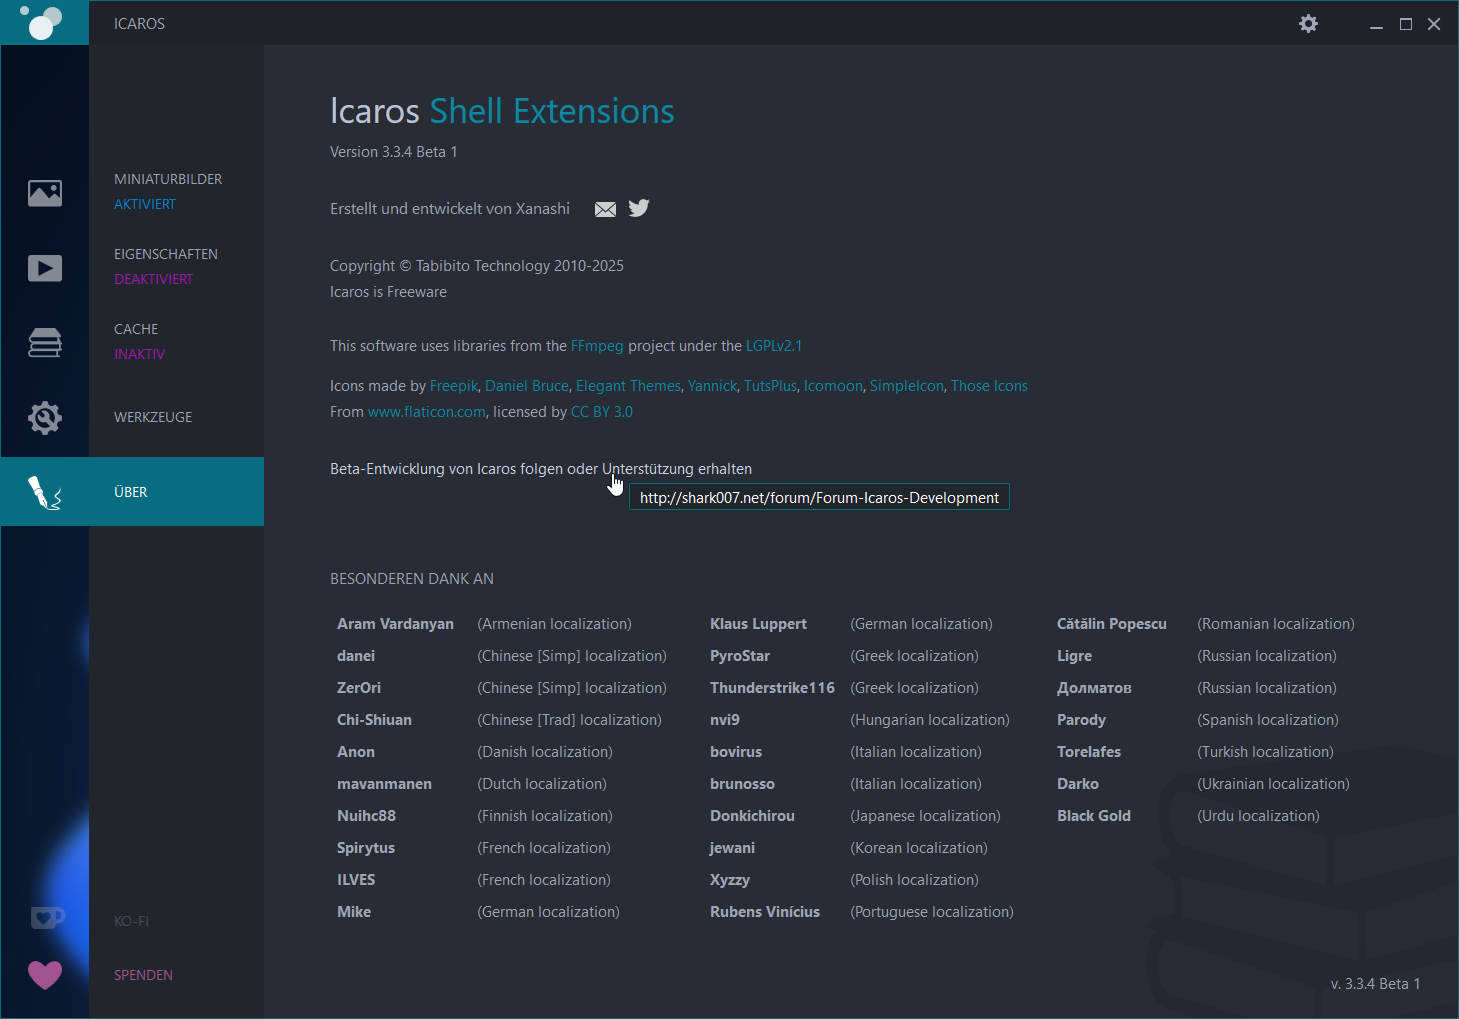1459x1019 pixels.
Task: Switch to MINIATURBILDER tab
Action: point(168,179)
